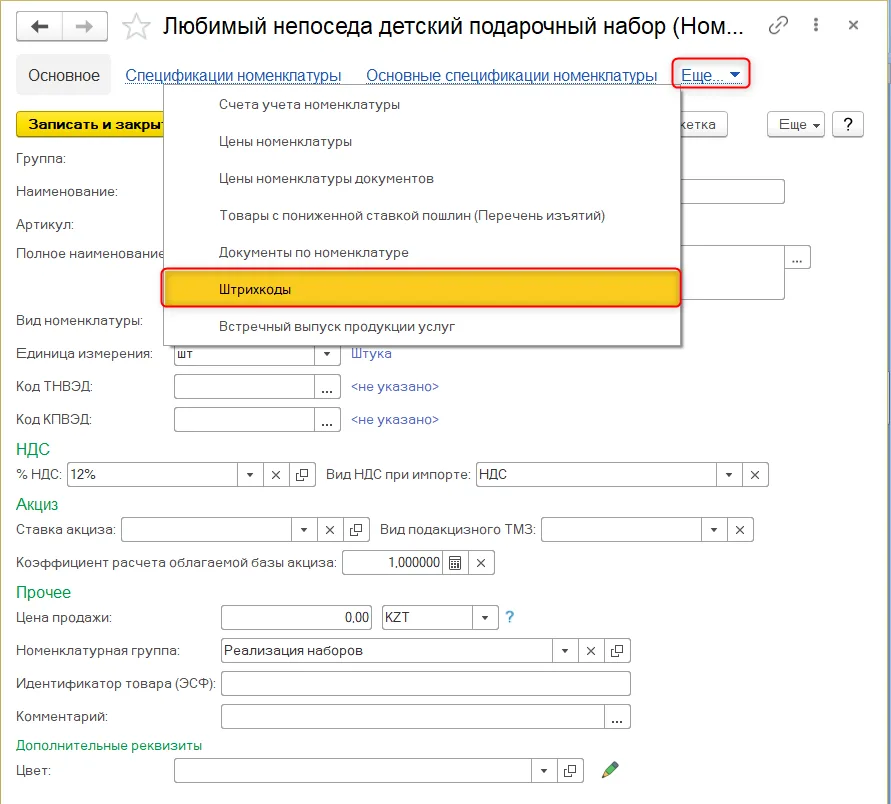The height and width of the screenshot is (804, 891).
Task: Clear the Ставка акциза field
Action: point(330,530)
